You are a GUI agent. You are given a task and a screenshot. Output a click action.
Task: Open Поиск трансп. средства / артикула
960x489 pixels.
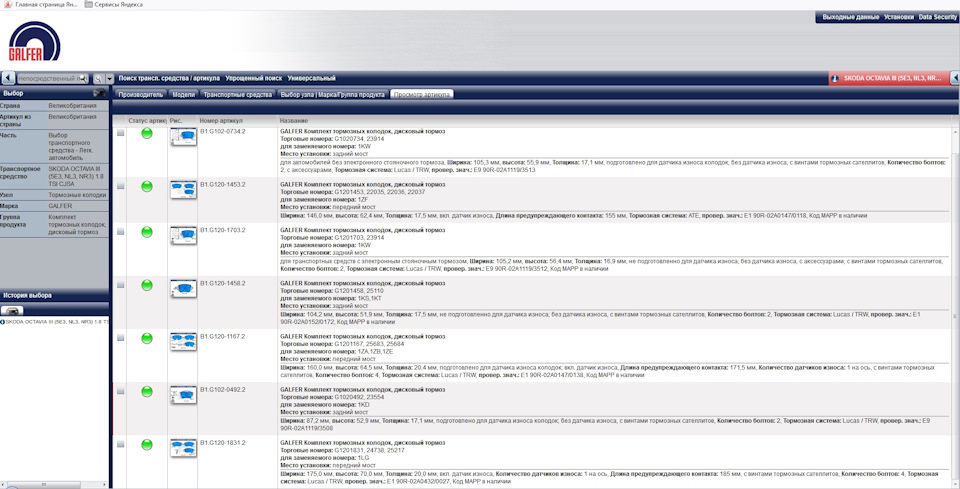click(x=169, y=78)
